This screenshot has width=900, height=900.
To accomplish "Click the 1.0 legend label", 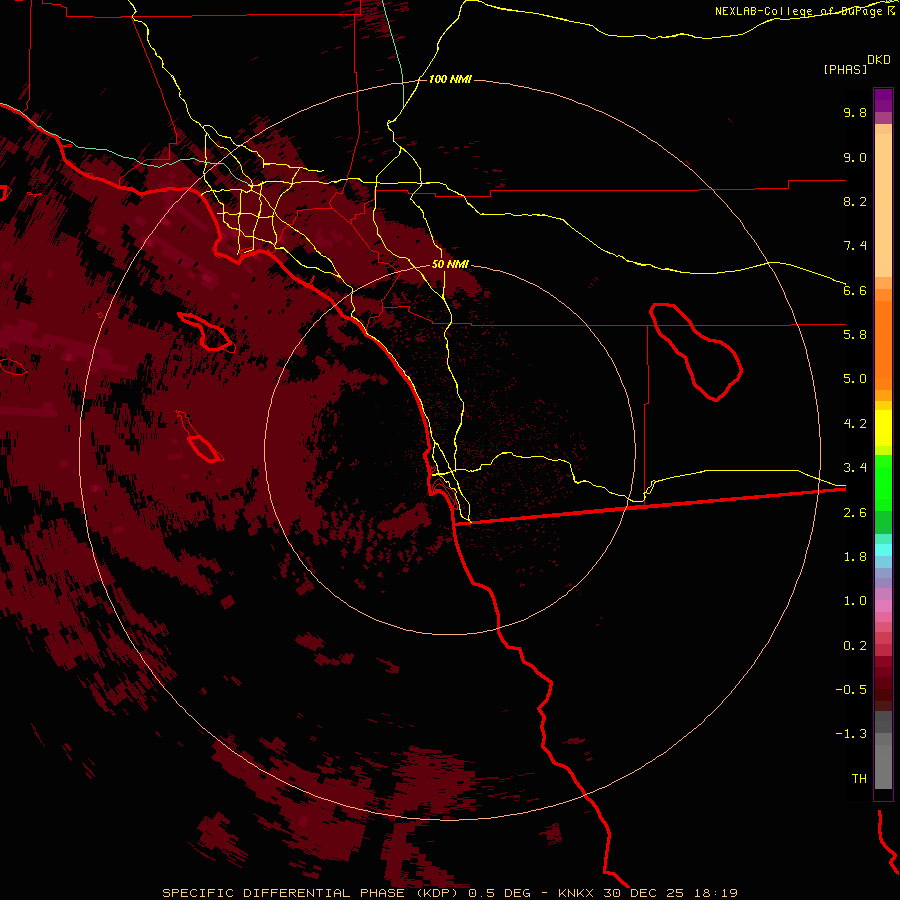I will 855,601.
